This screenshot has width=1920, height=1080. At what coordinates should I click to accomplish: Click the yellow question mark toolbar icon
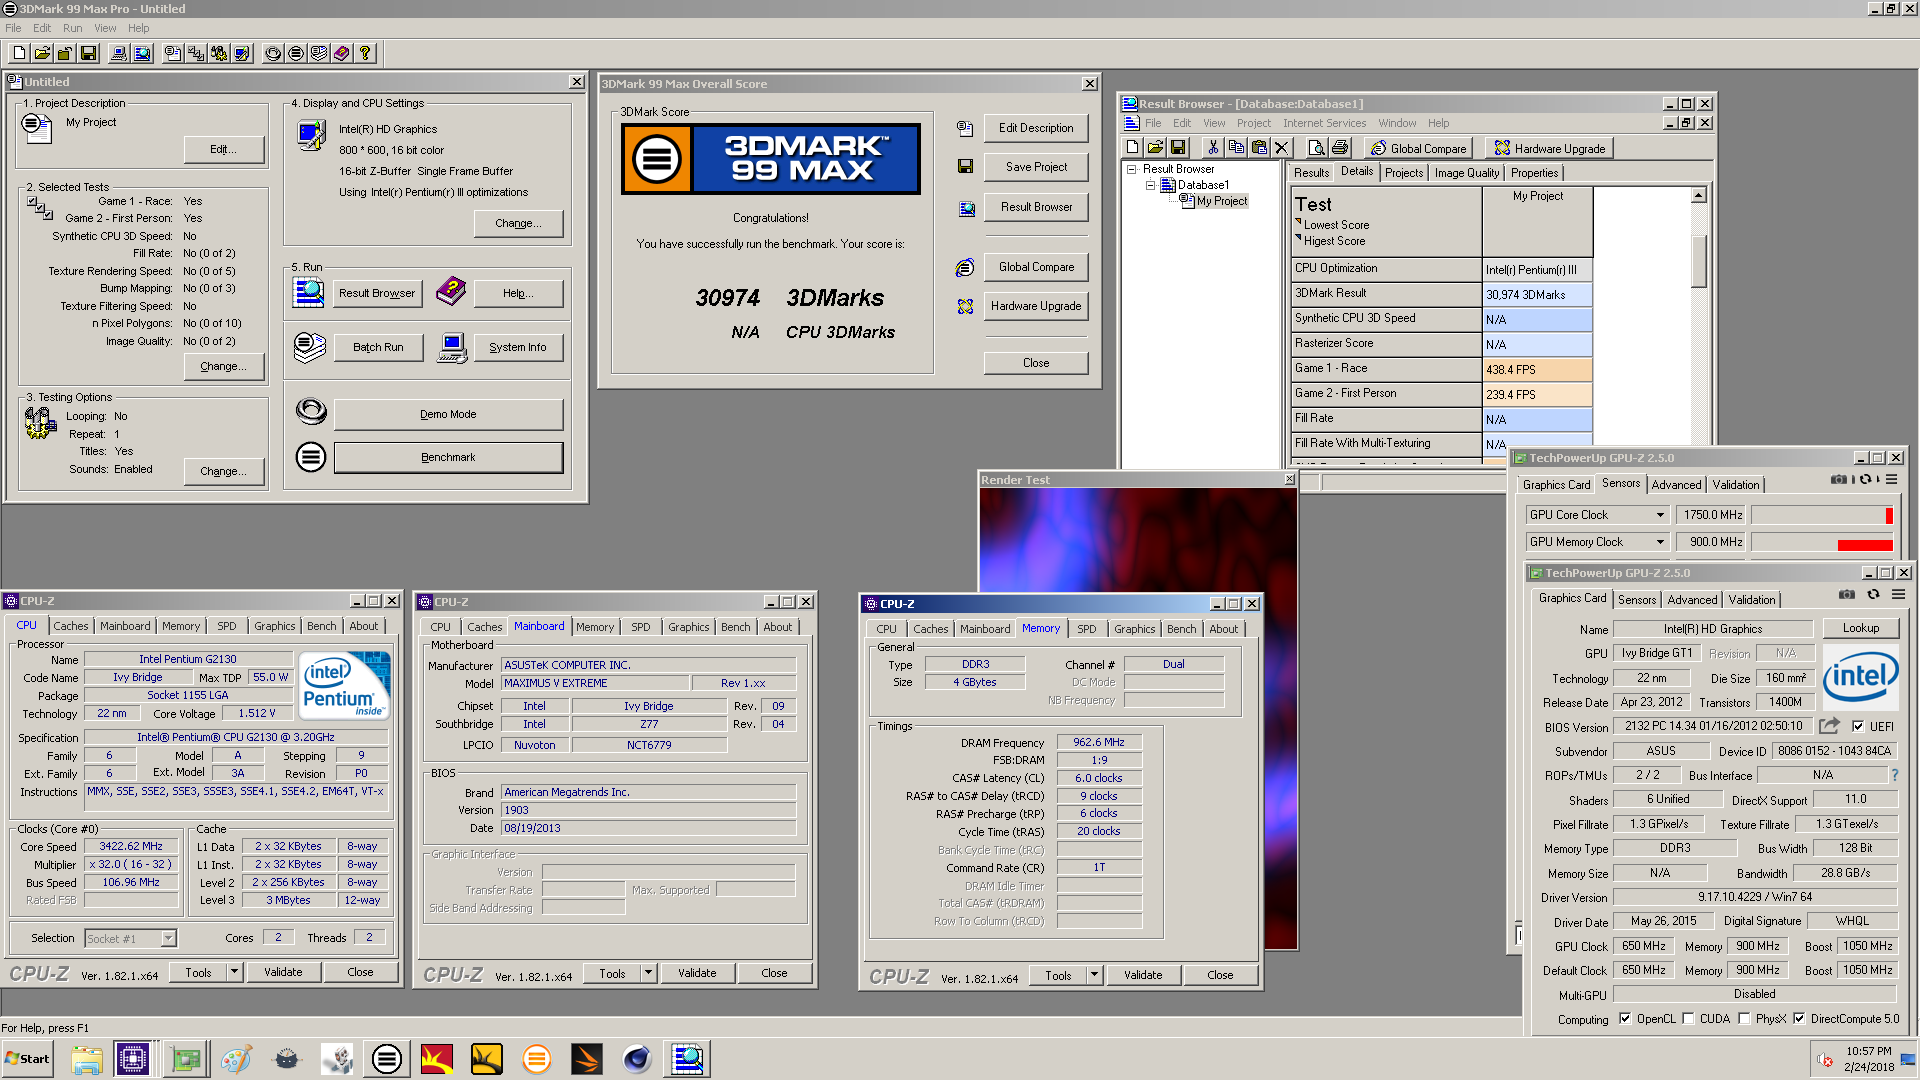pos(365,53)
